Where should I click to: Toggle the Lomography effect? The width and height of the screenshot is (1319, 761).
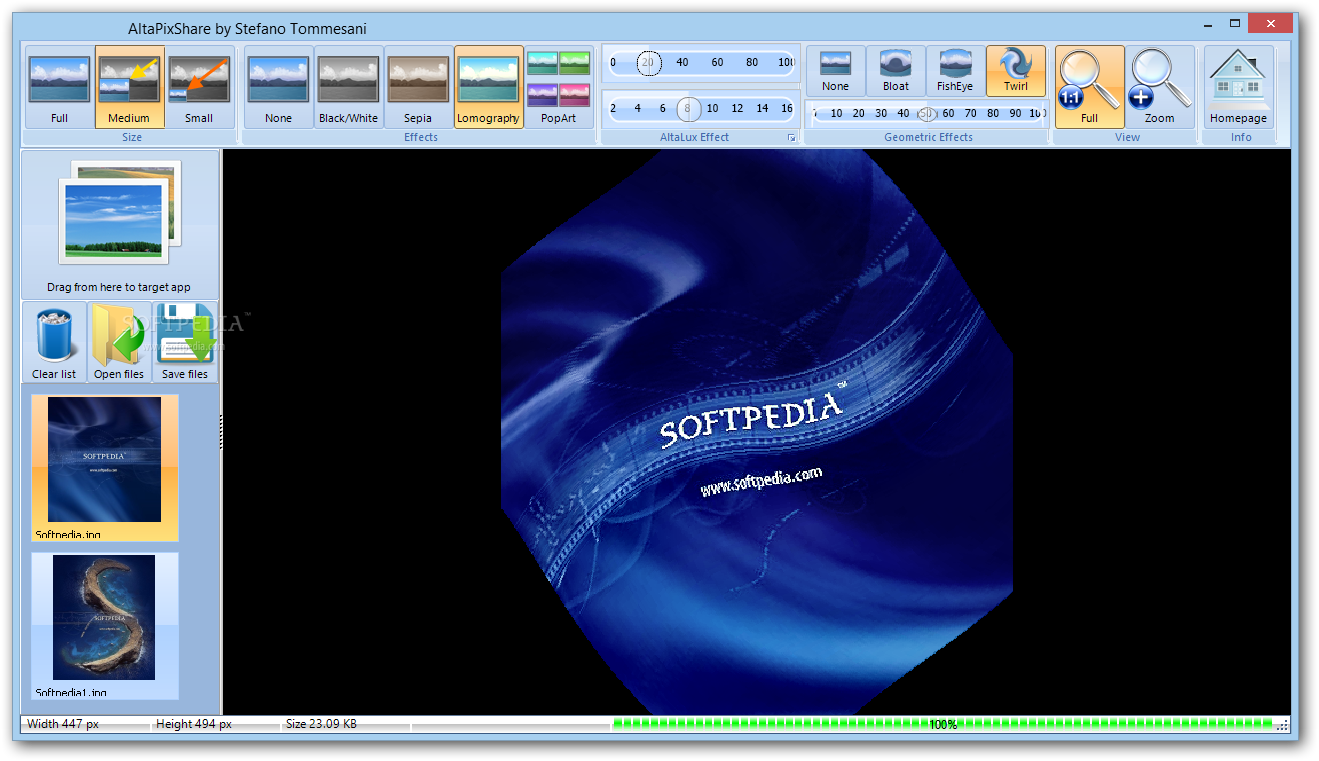tap(488, 87)
